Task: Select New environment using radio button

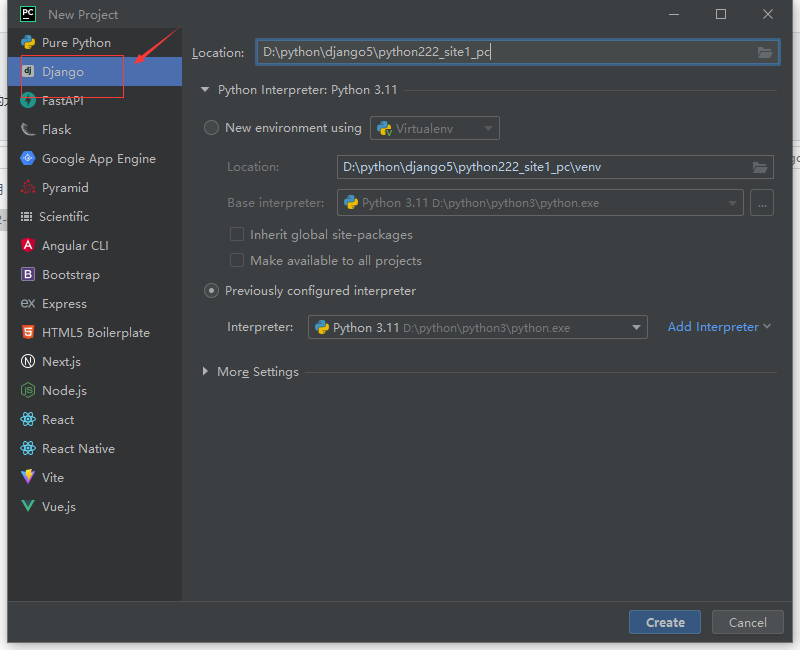Action: click(211, 128)
